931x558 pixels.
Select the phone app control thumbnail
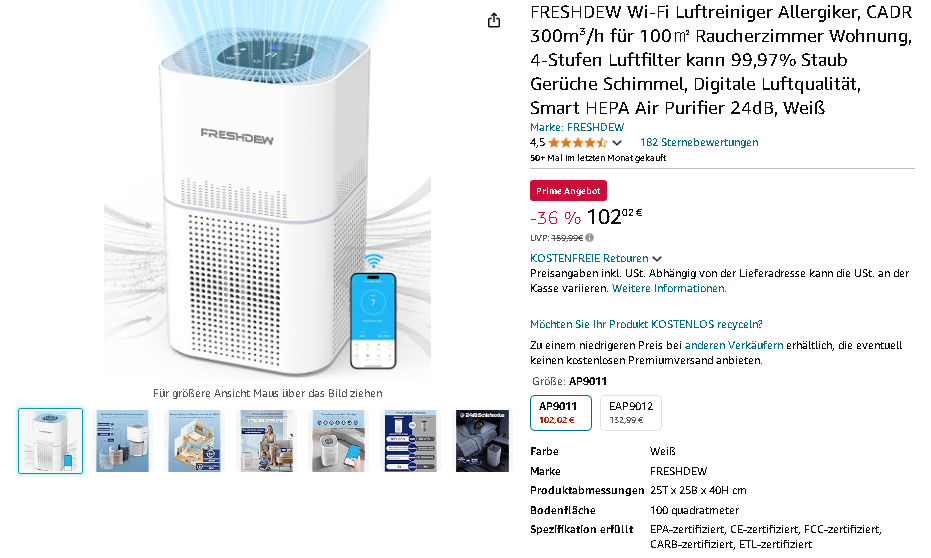click(x=338, y=440)
